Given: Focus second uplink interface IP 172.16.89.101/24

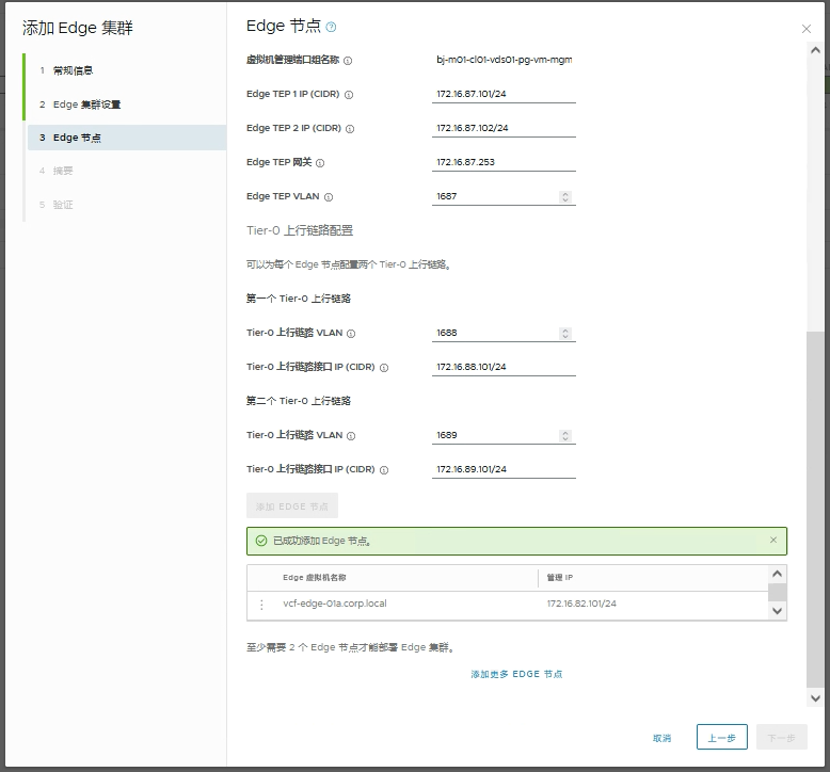Looking at the screenshot, I should [x=504, y=469].
